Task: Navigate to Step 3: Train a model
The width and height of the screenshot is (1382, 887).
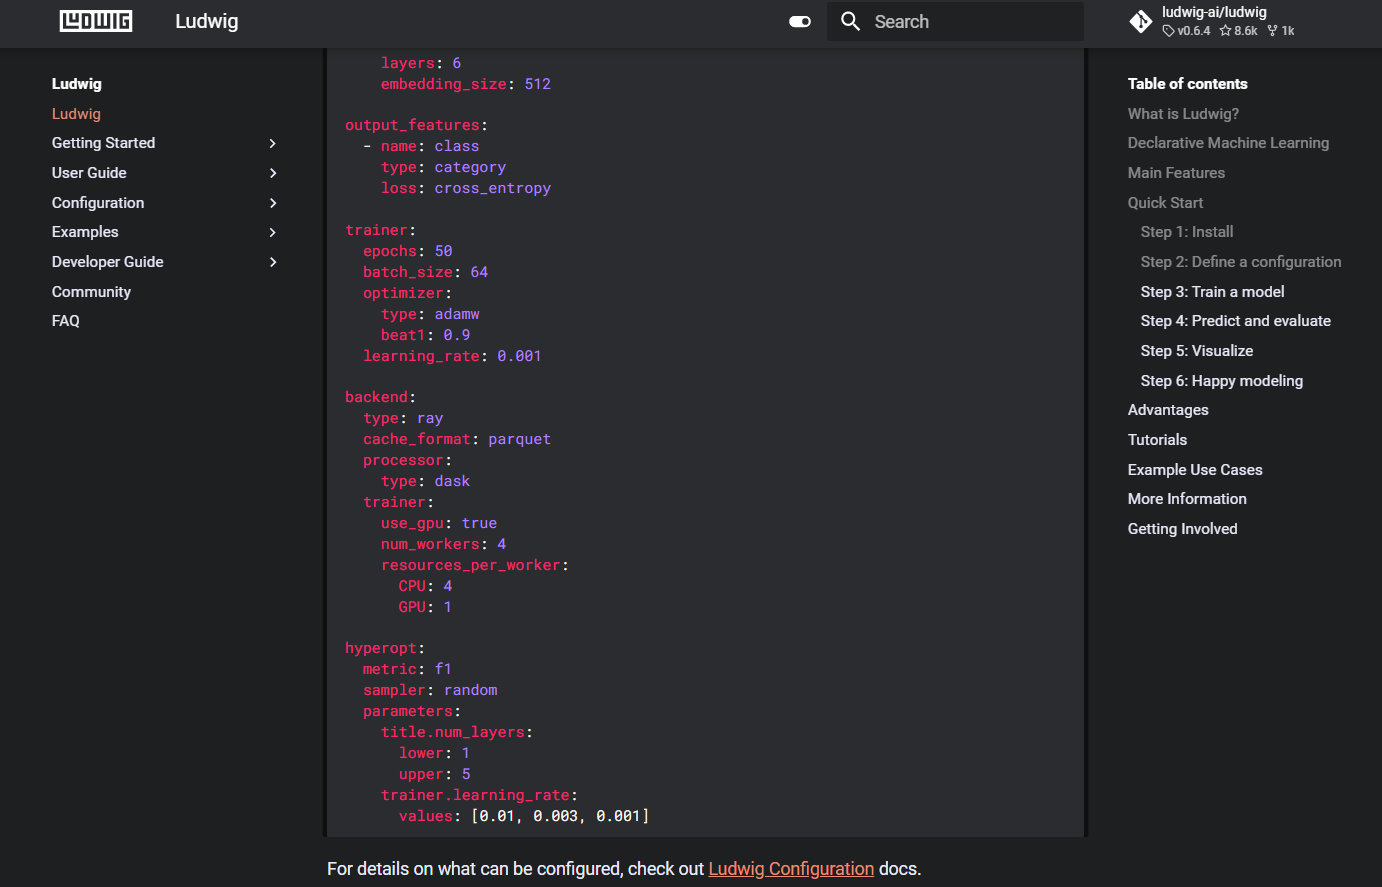Action: (x=1212, y=291)
